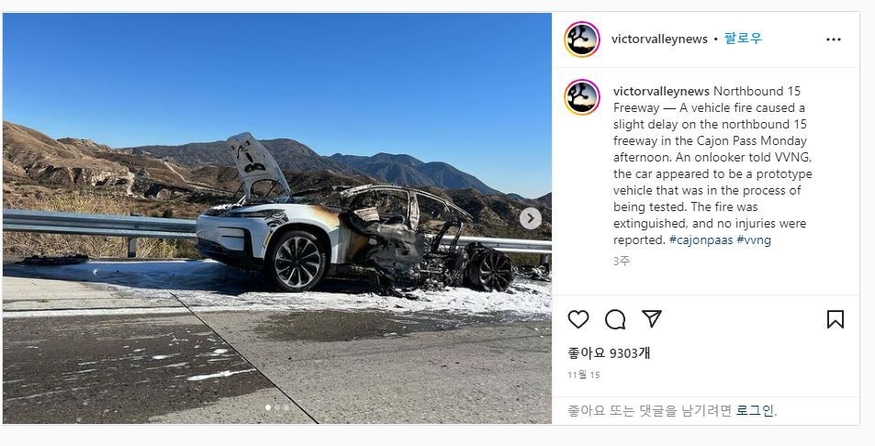Open victorvalleynews username in header

tap(659, 39)
